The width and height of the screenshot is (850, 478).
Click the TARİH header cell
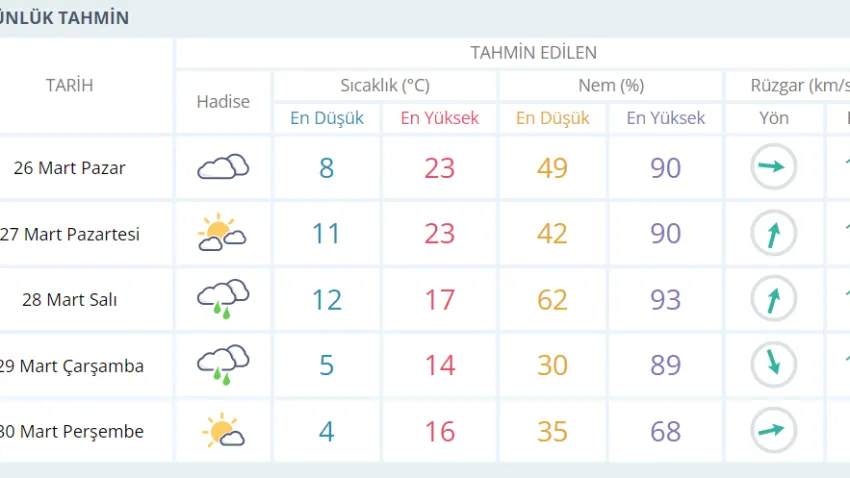[70, 86]
